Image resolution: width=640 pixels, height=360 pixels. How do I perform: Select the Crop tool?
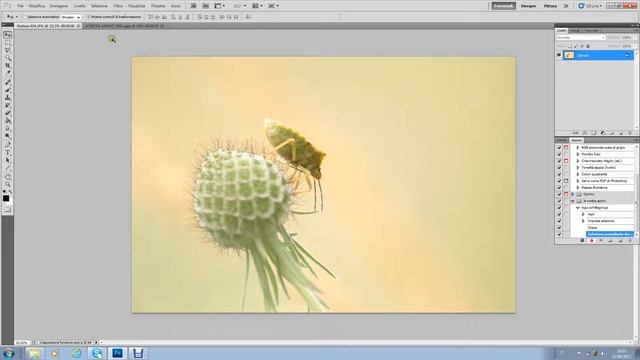7,66
